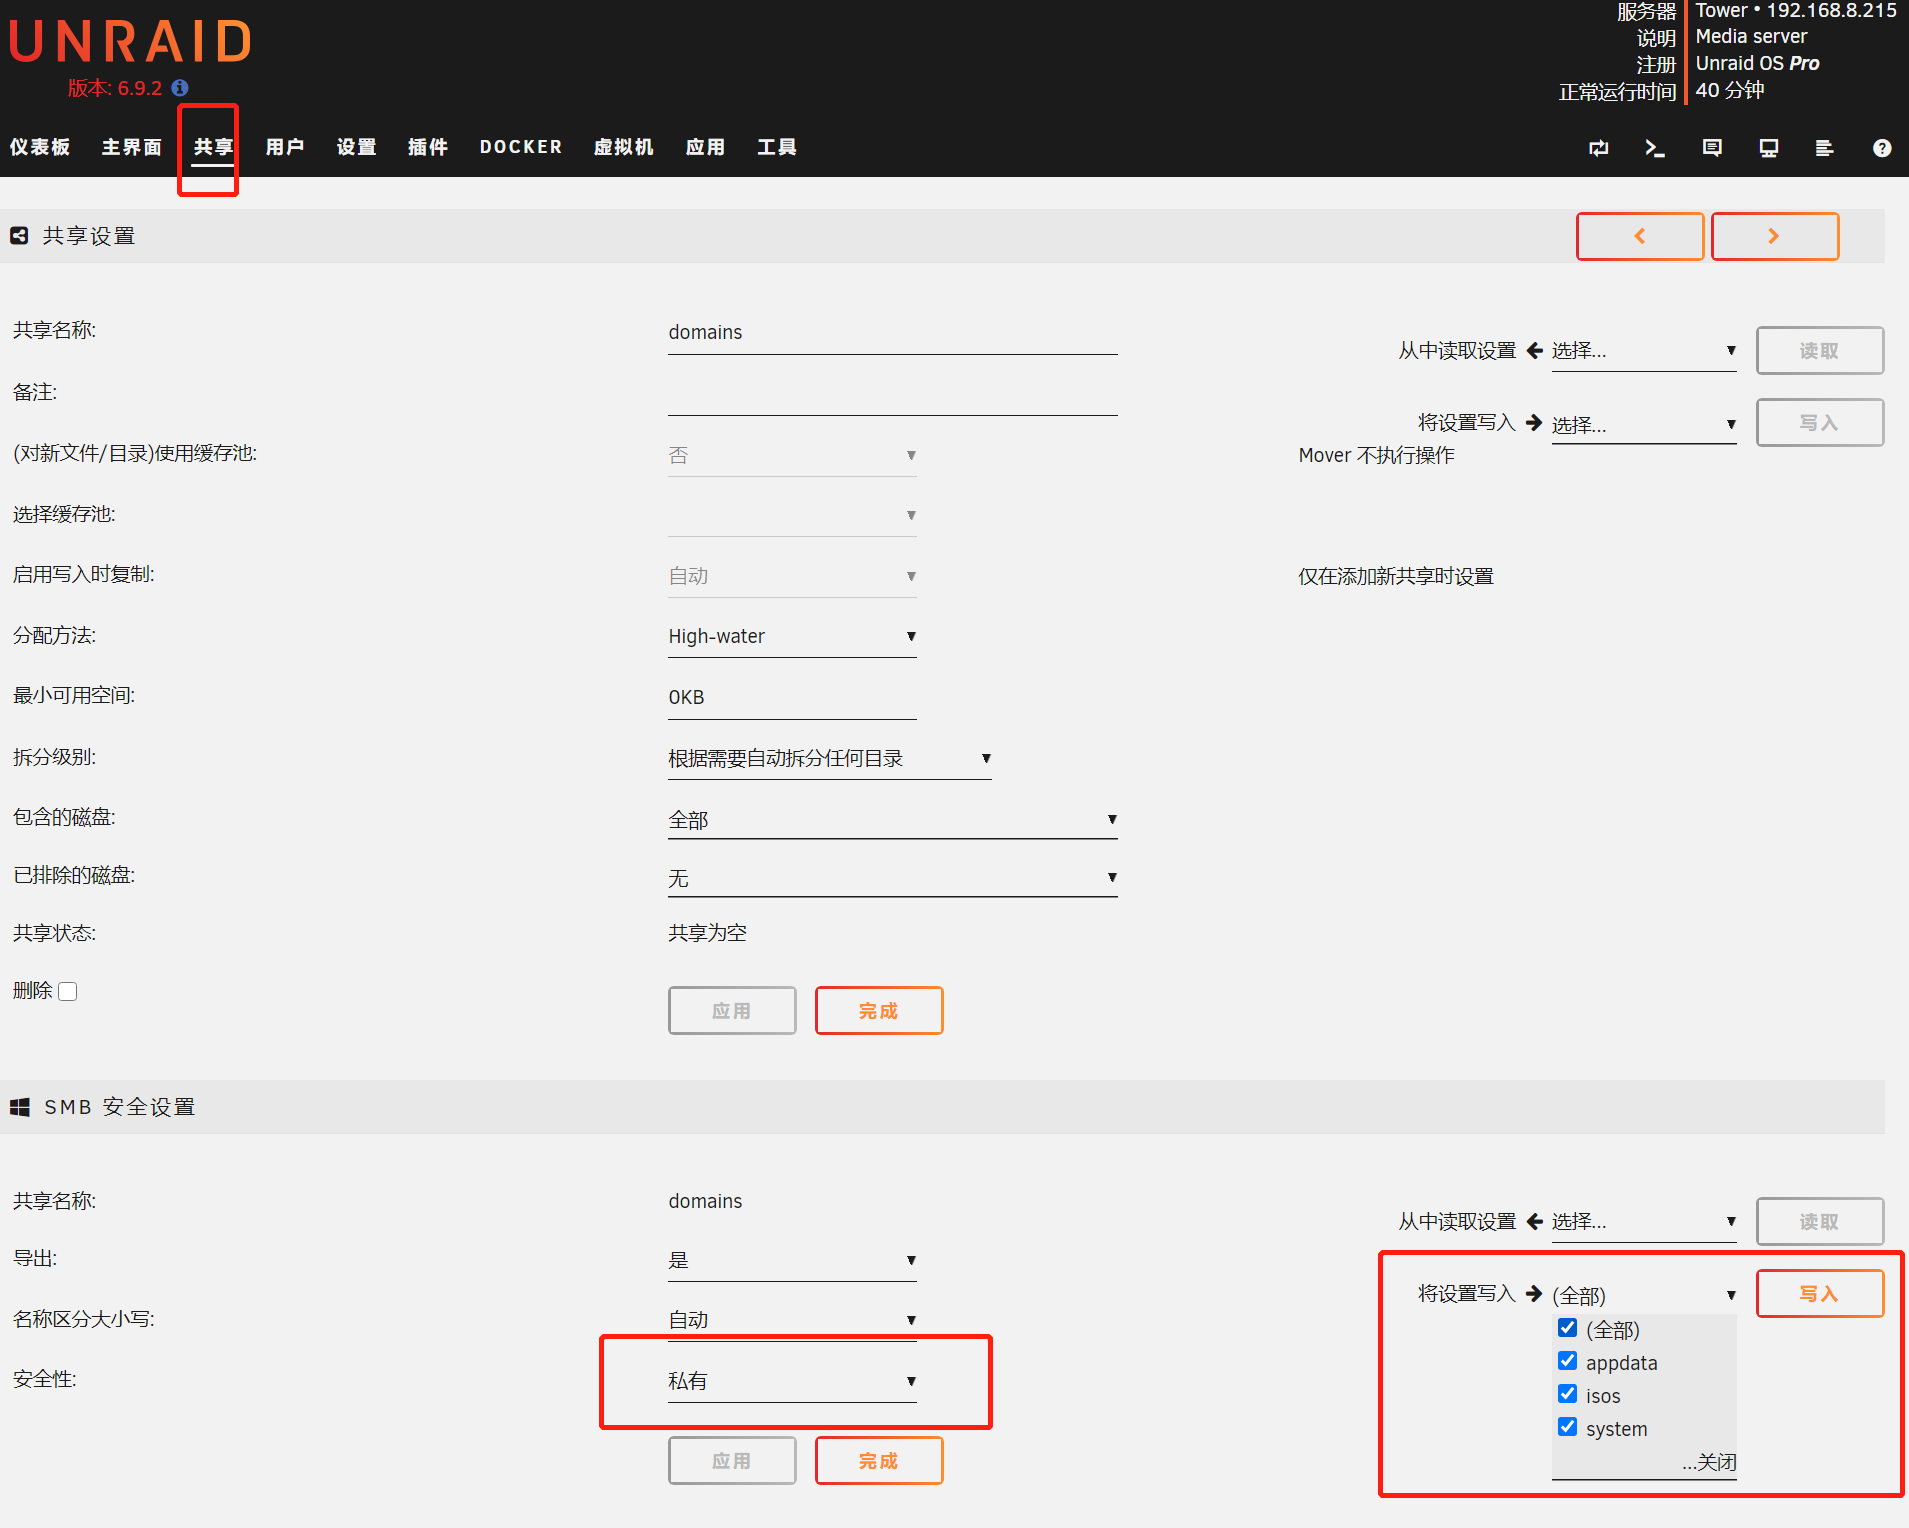Open the 虚拟机 tab
Image resolution: width=1909 pixels, height=1528 pixels.
tap(623, 147)
